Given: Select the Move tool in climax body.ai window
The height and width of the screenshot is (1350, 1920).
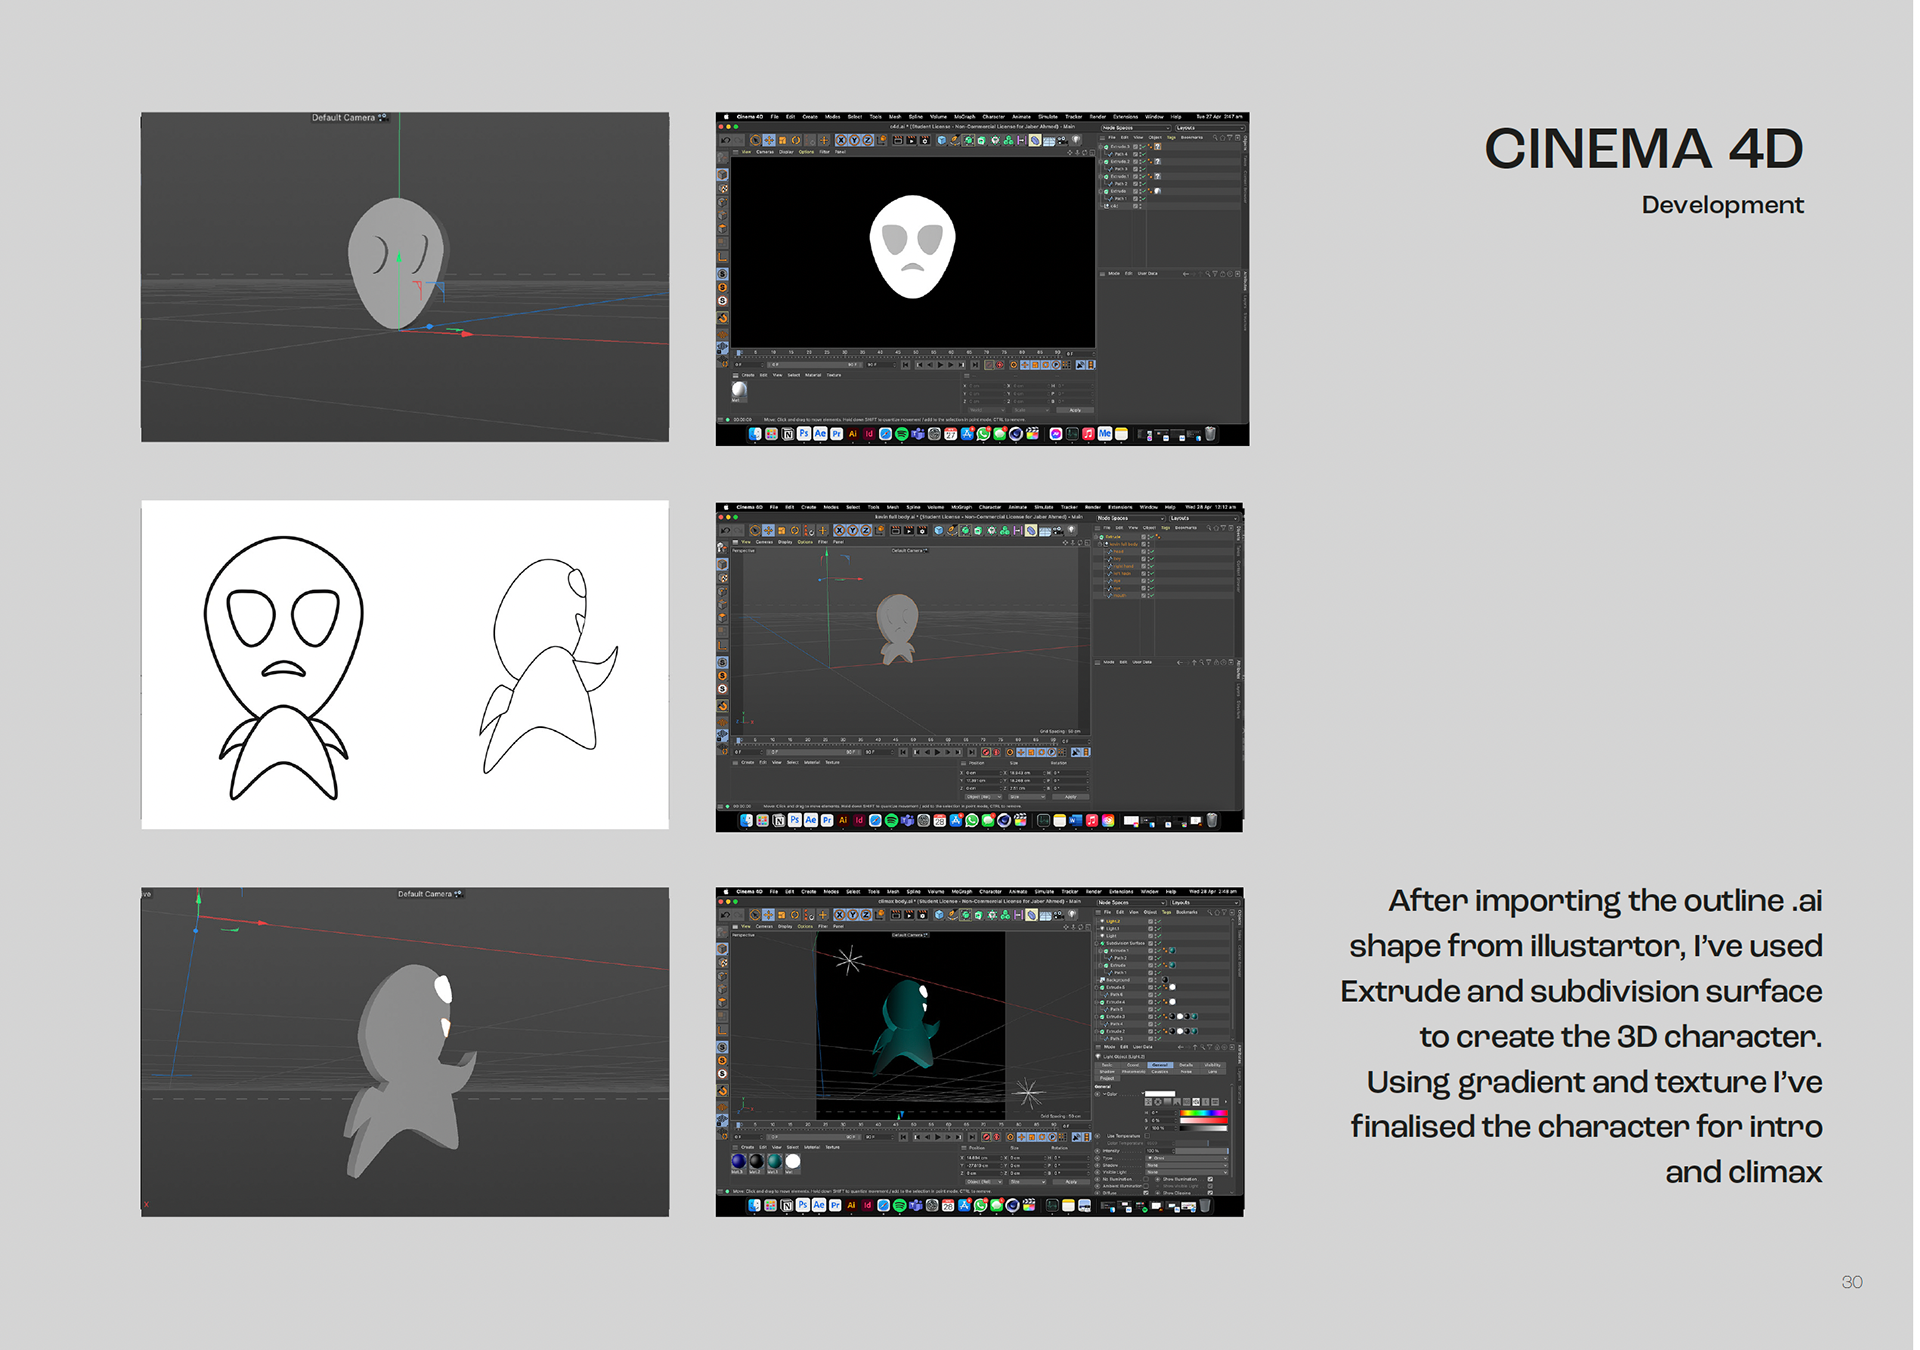Looking at the screenshot, I should click(x=768, y=914).
